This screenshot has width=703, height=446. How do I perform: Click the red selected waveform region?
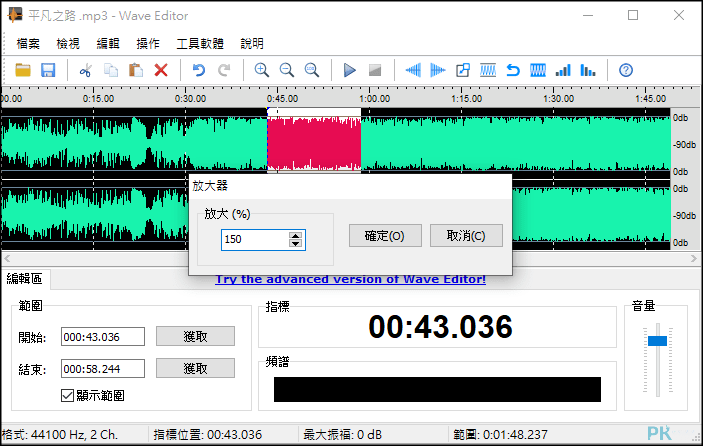[x=314, y=143]
